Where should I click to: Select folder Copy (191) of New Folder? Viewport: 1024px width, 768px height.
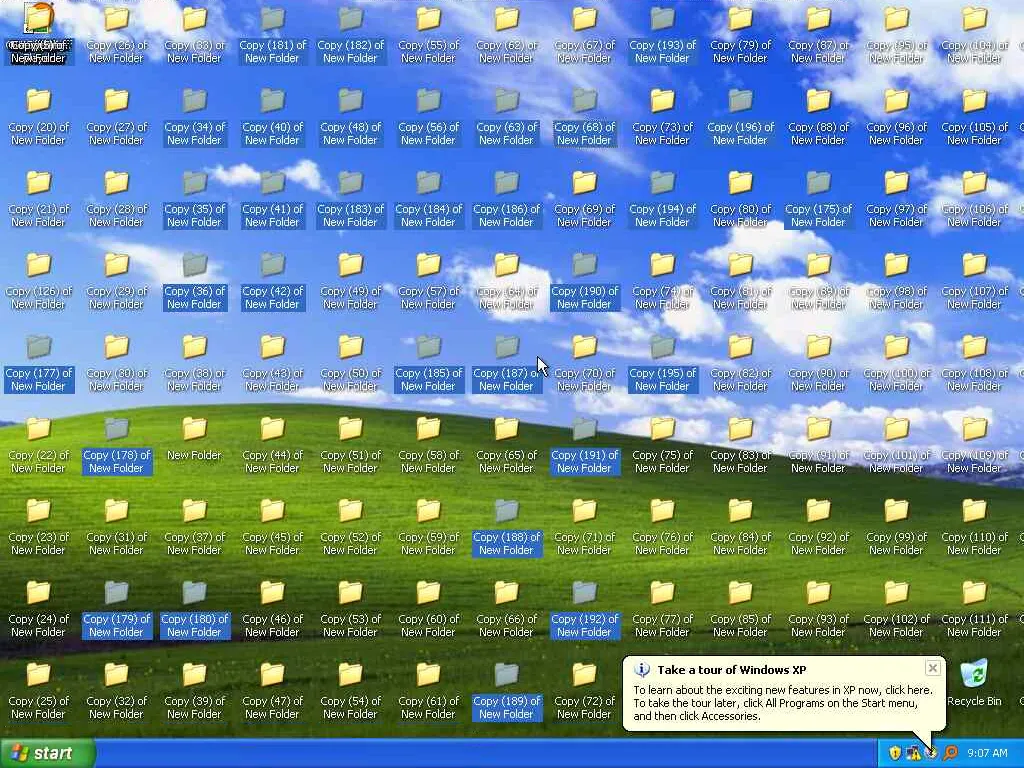pos(584,445)
